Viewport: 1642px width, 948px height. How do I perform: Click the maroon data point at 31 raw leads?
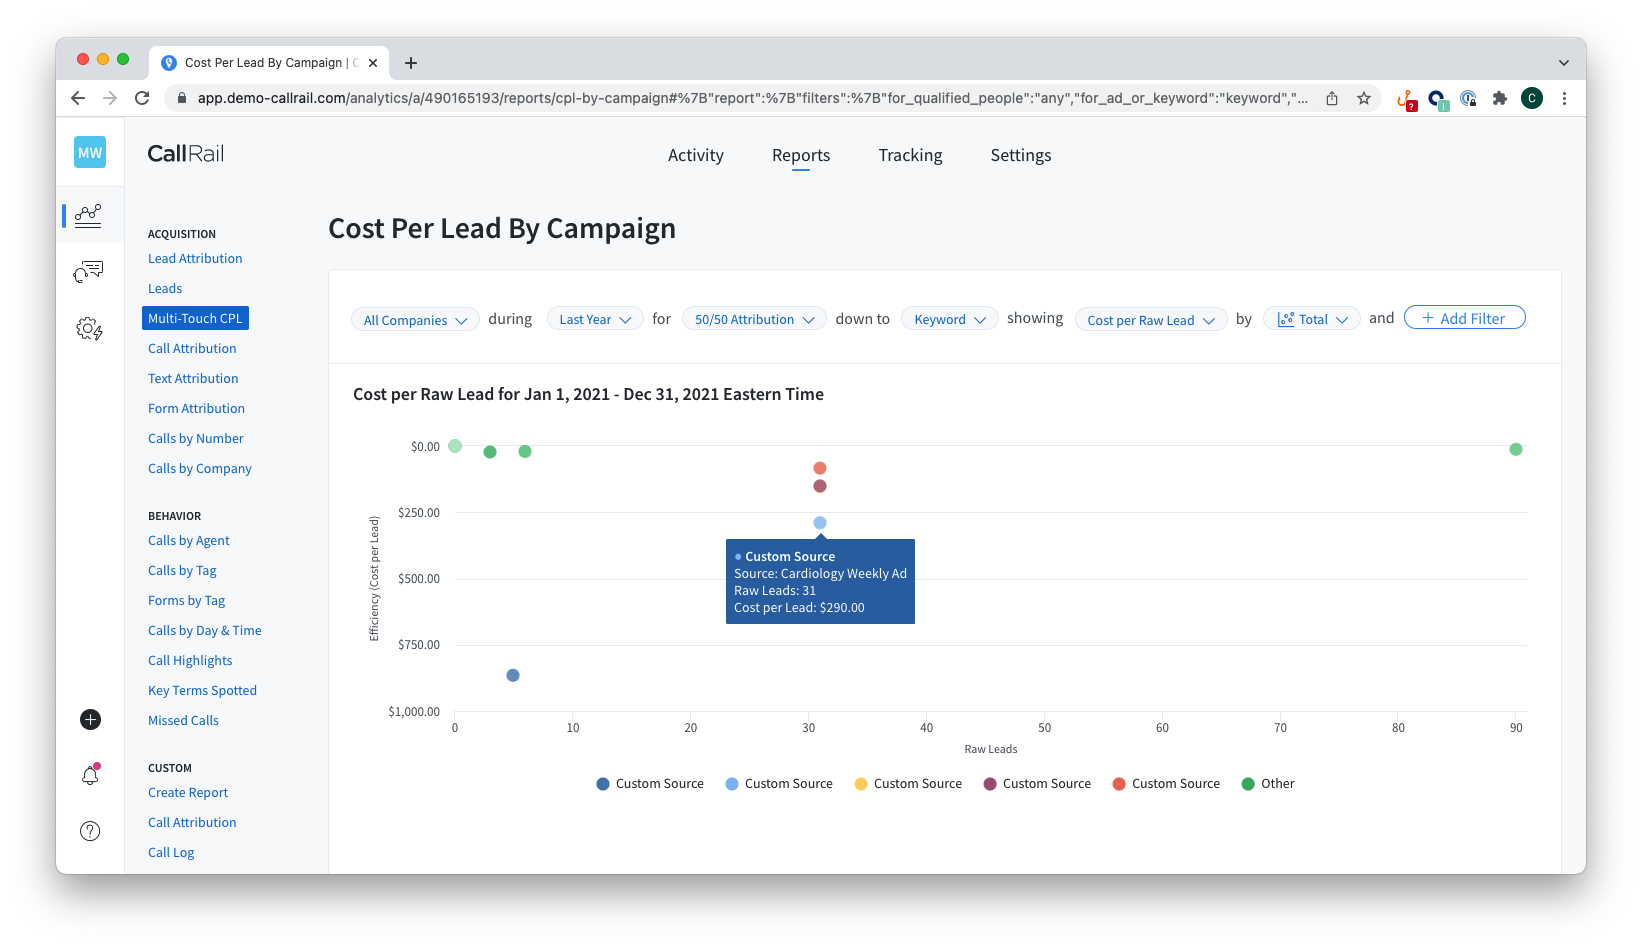(x=820, y=486)
